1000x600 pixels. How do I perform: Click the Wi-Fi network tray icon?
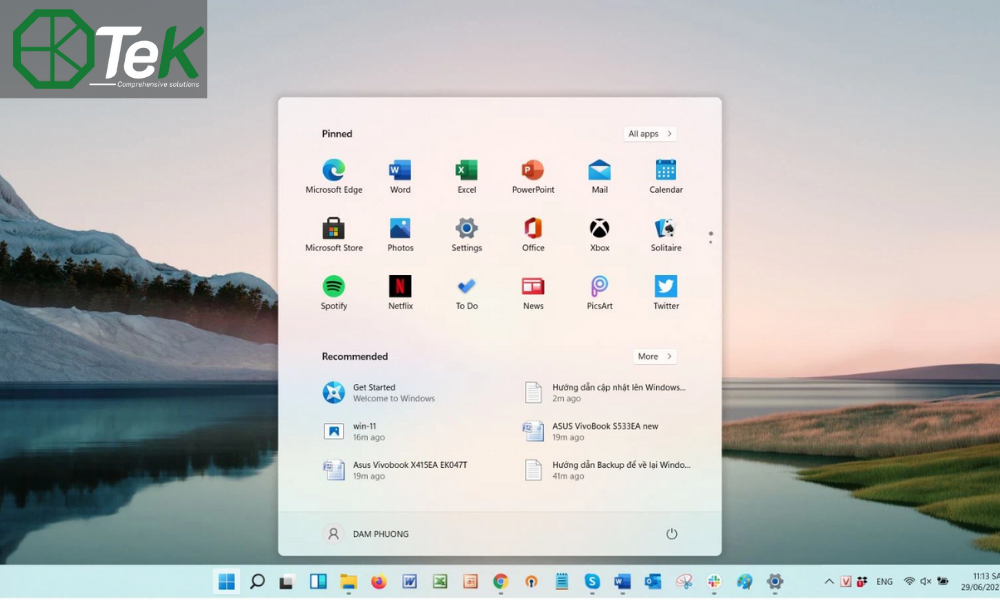coord(909,581)
